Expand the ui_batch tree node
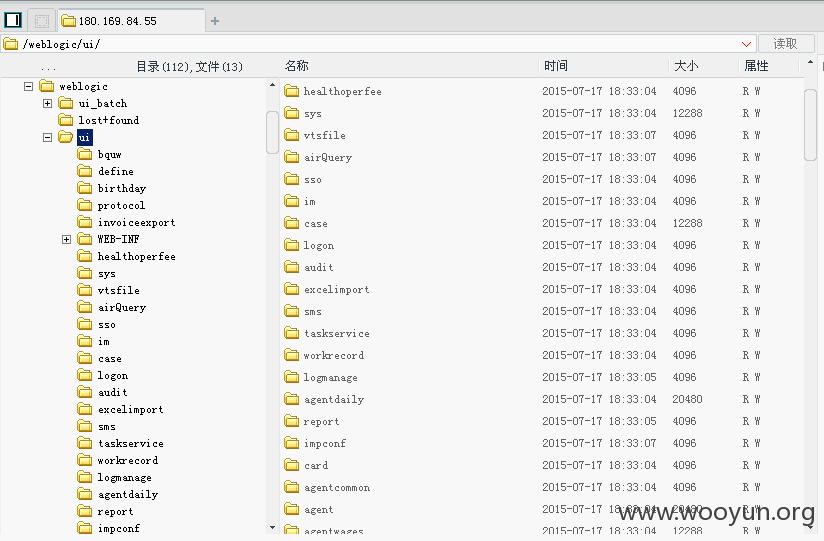The height and width of the screenshot is (541, 824). pyautogui.click(x=47, y=104)
